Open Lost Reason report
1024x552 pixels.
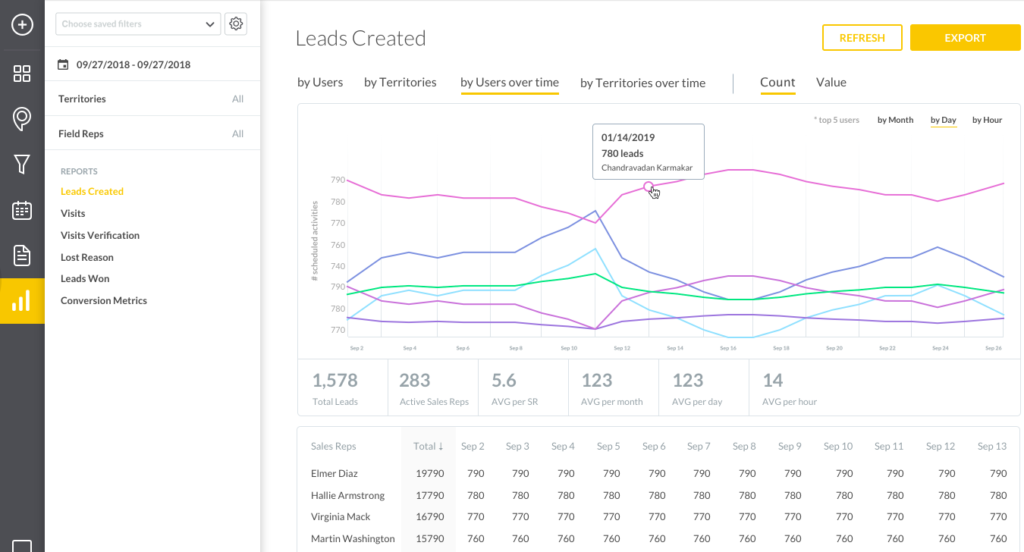(87, 257)
